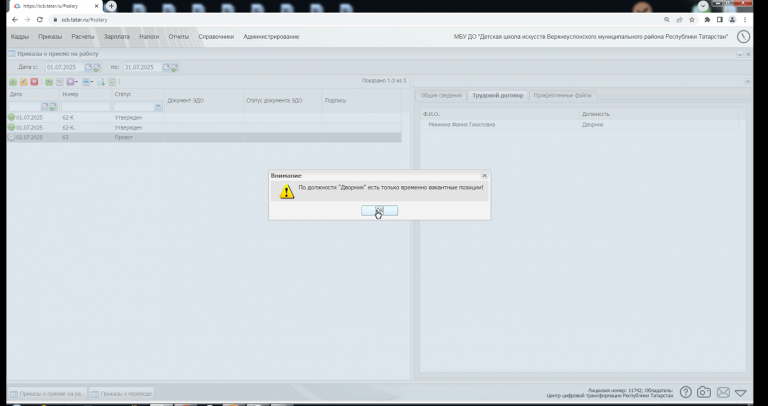Click the Подпись column header
The height and width of the screenshot is (406, 768).
click(336, 100)
